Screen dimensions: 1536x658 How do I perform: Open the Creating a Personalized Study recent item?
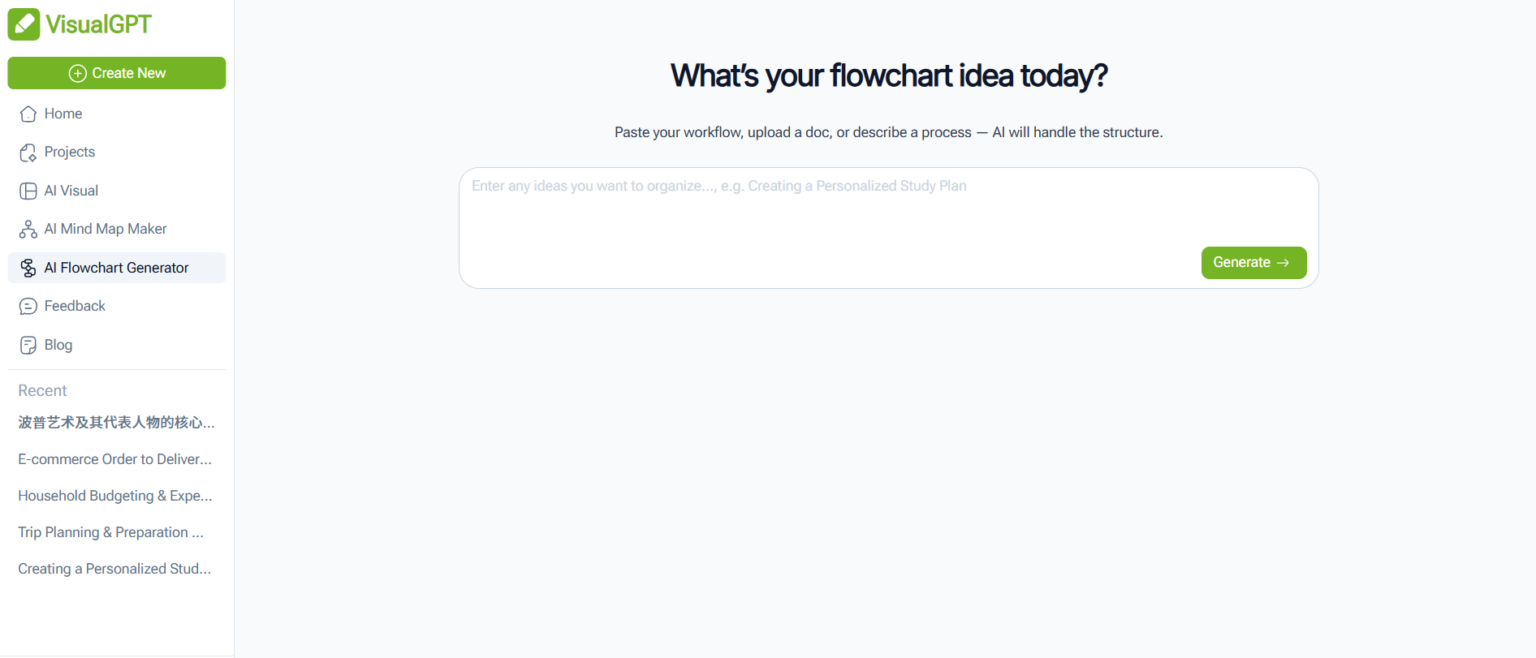point(114,568)
